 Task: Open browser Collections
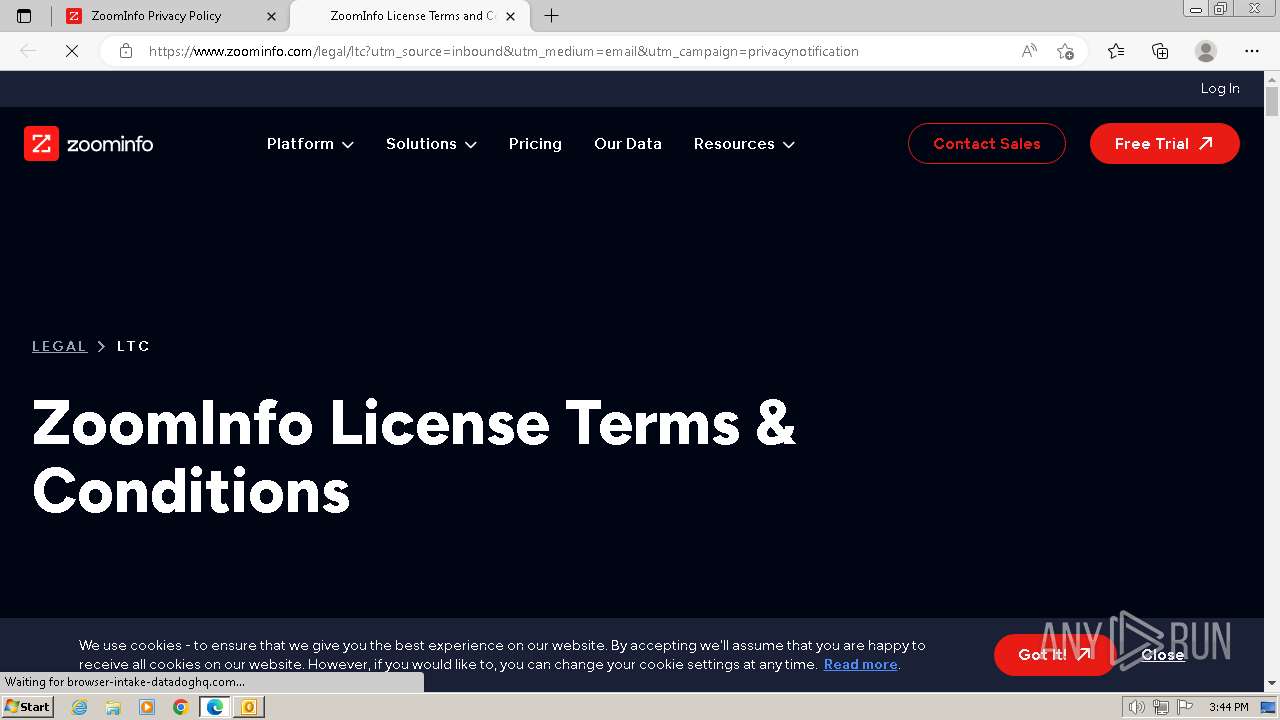coord(1160,51)
